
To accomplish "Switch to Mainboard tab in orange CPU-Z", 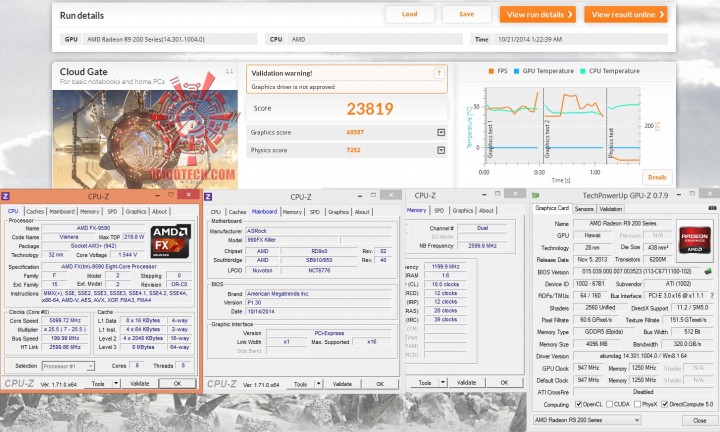I will 62,212.
